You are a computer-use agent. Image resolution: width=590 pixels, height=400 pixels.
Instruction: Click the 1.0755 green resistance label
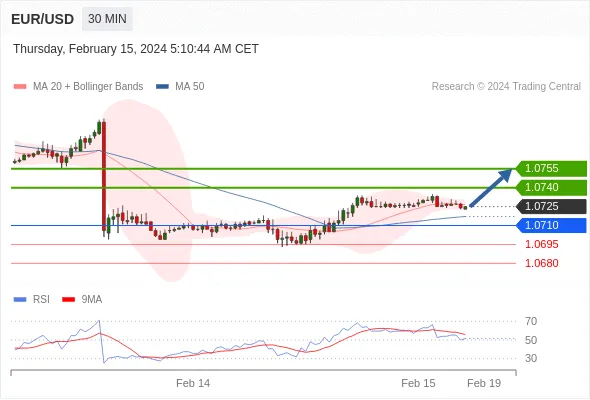551,168
